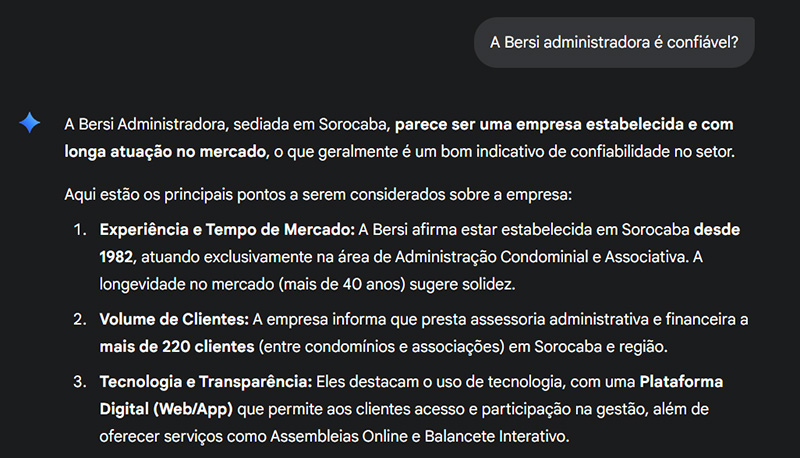This screenshot has width=800, height=458.
Task: Click list number 2 marker
Action: point(80,320)
